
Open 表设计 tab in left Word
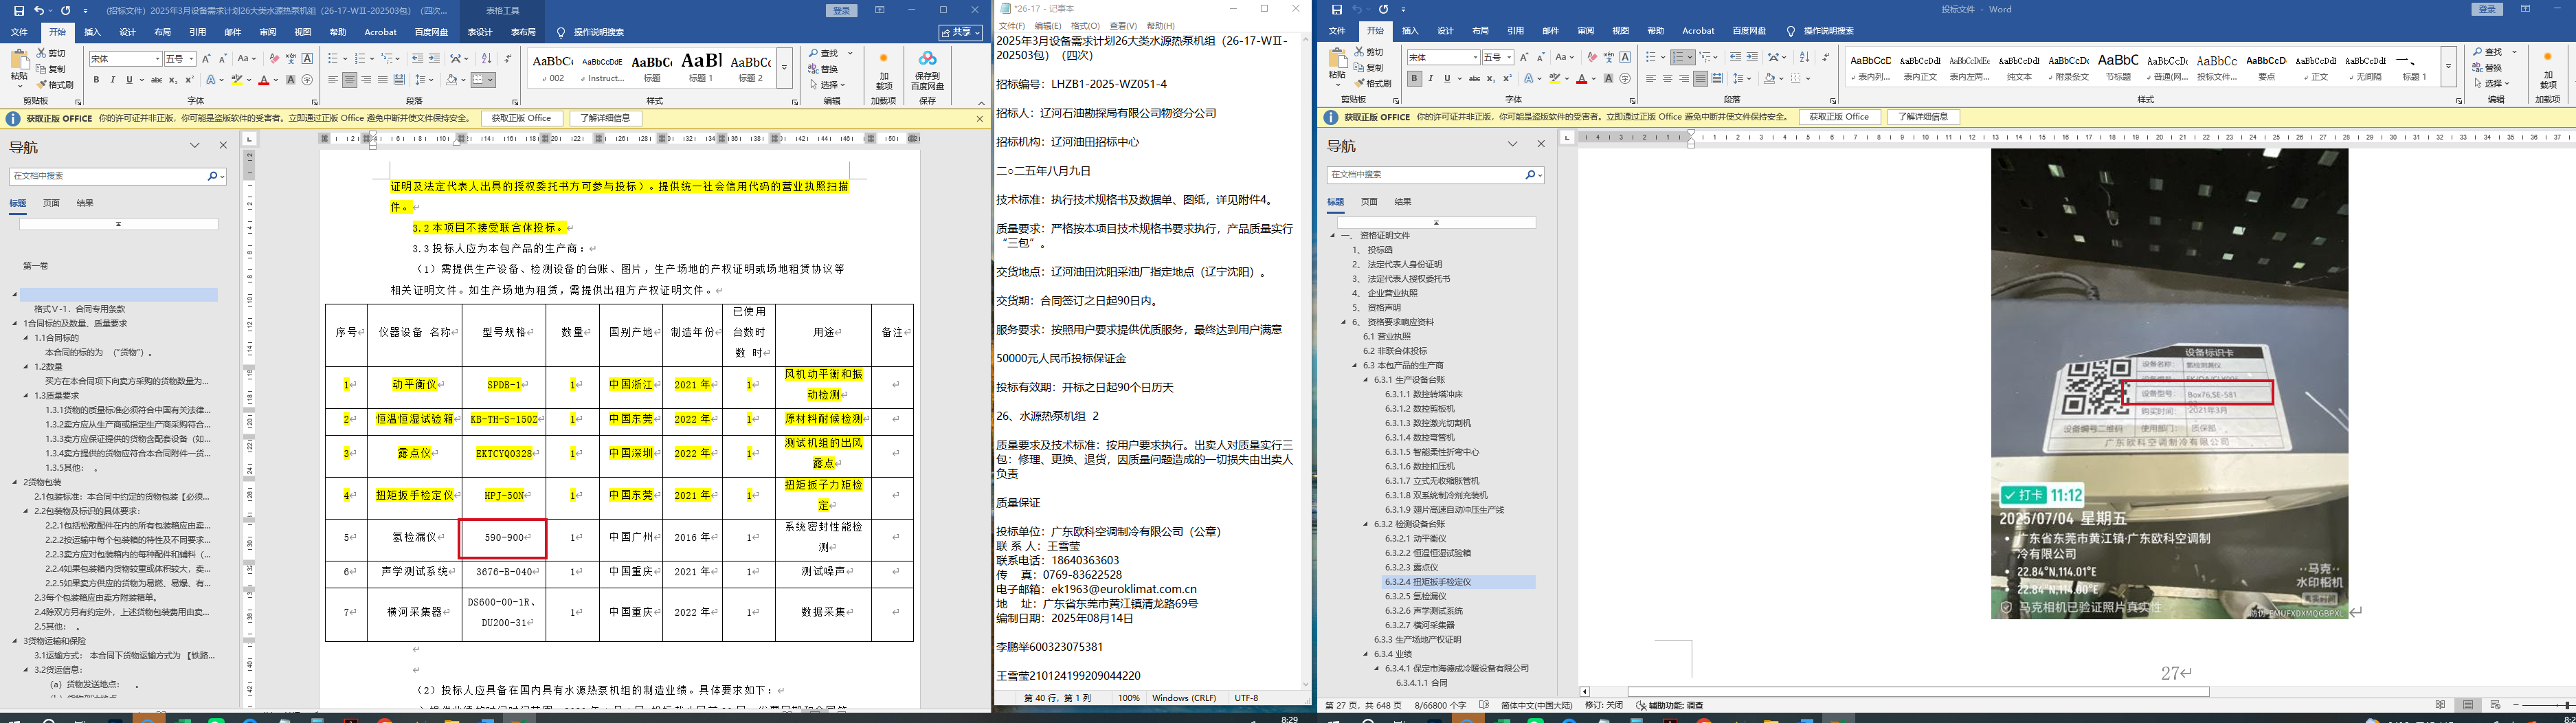coord(480,32)
